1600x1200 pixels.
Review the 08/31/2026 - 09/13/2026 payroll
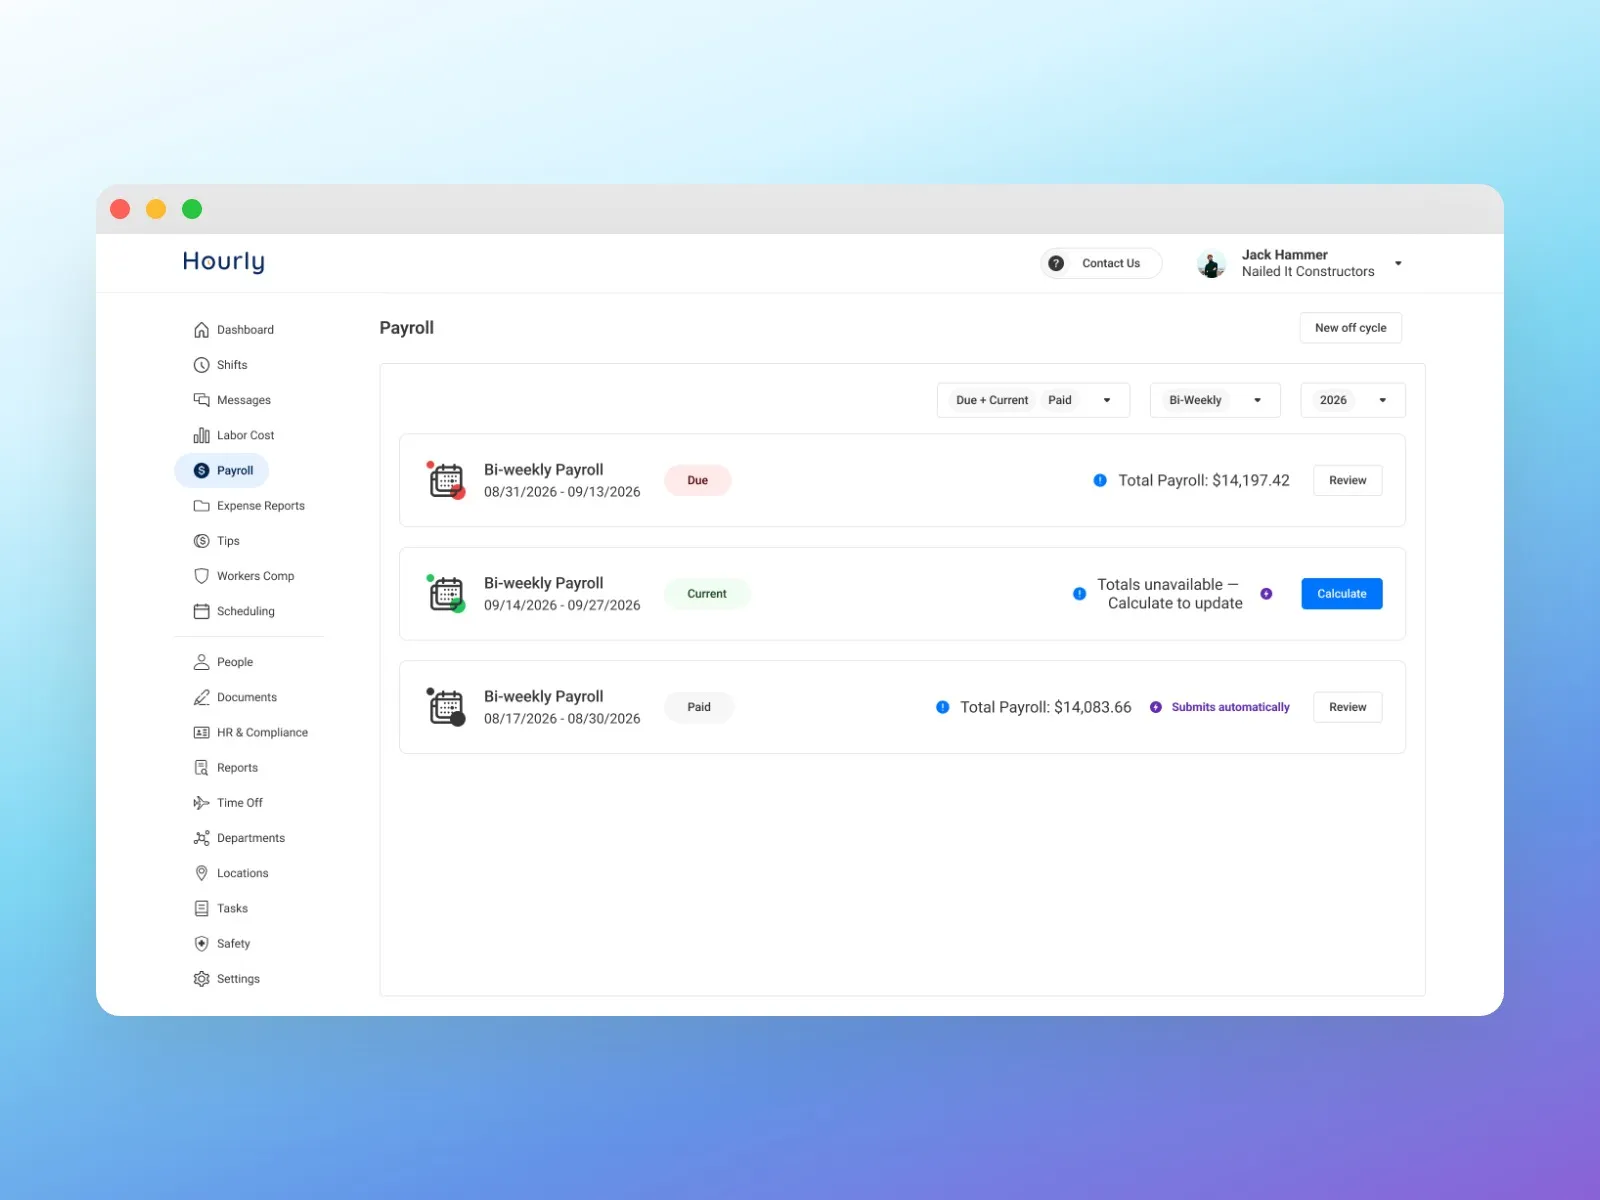[1347, 480]
